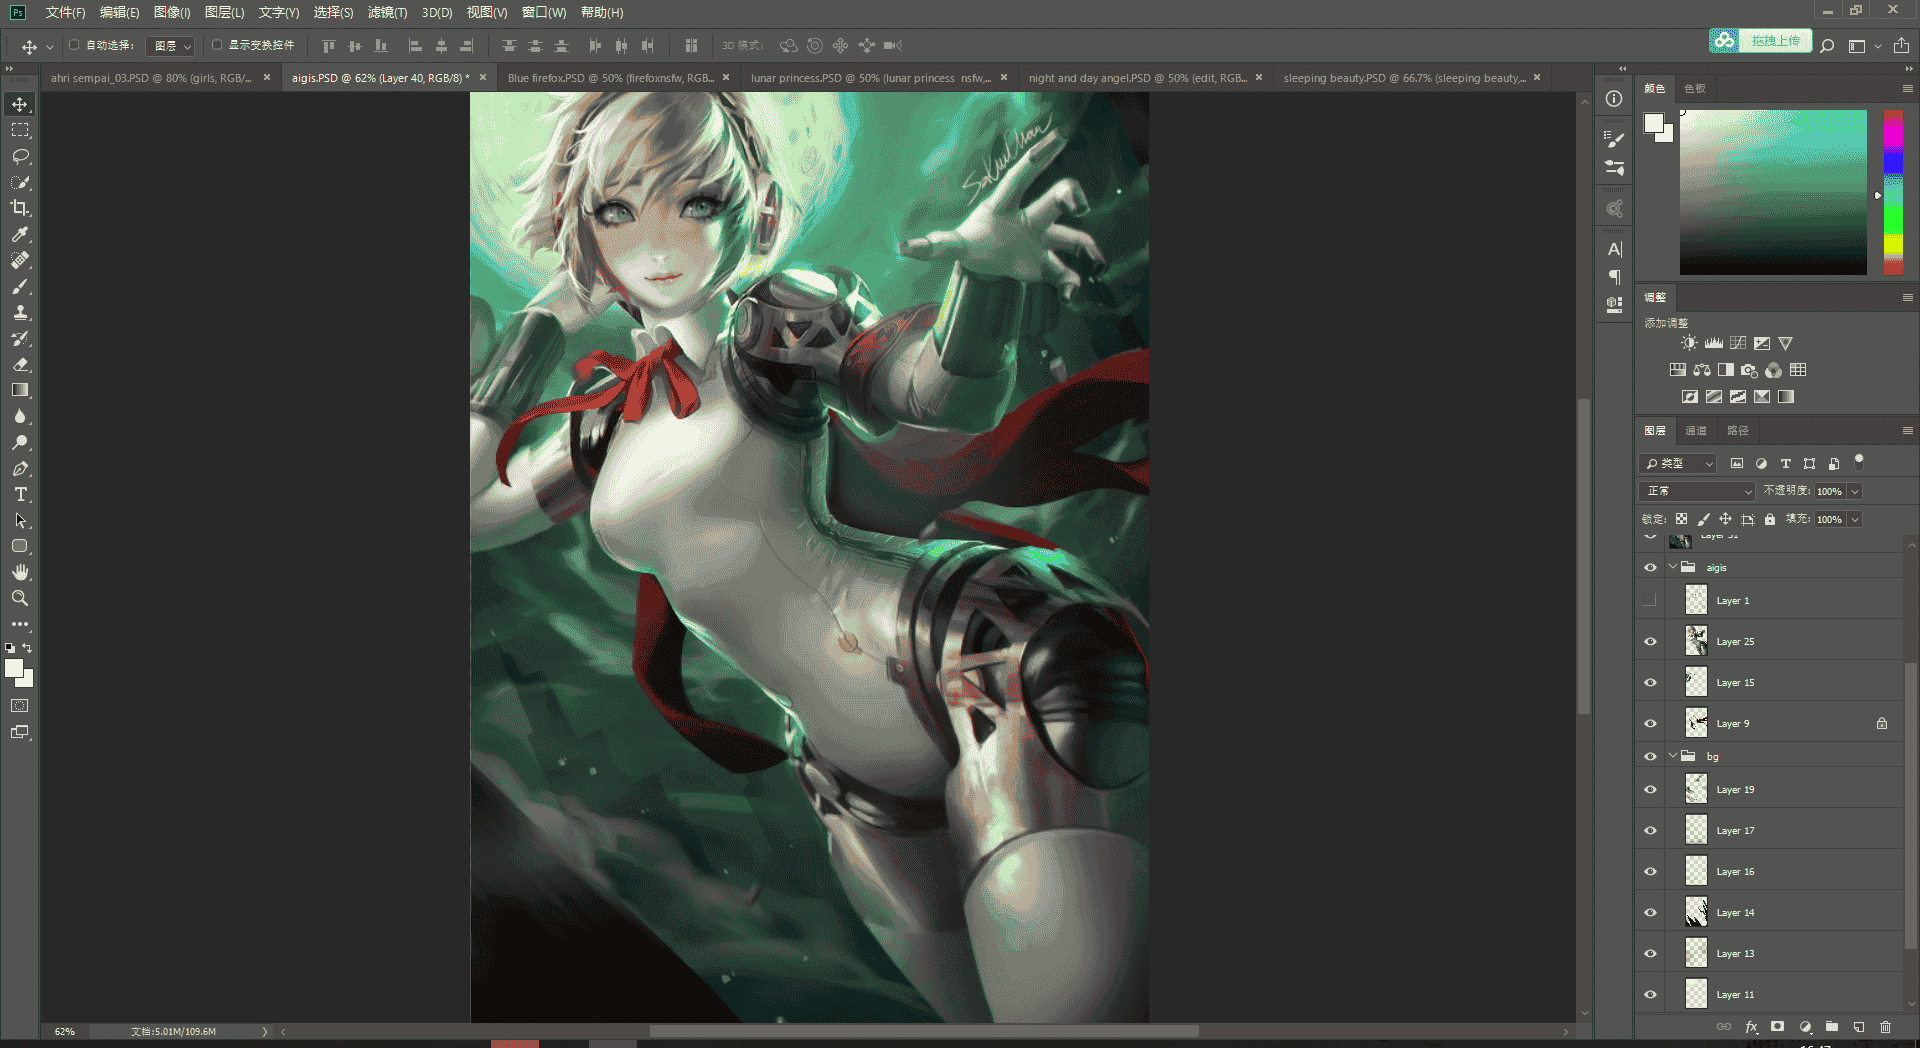
Task: Click the vertical hue spectrum bar
Action: 1893,192
